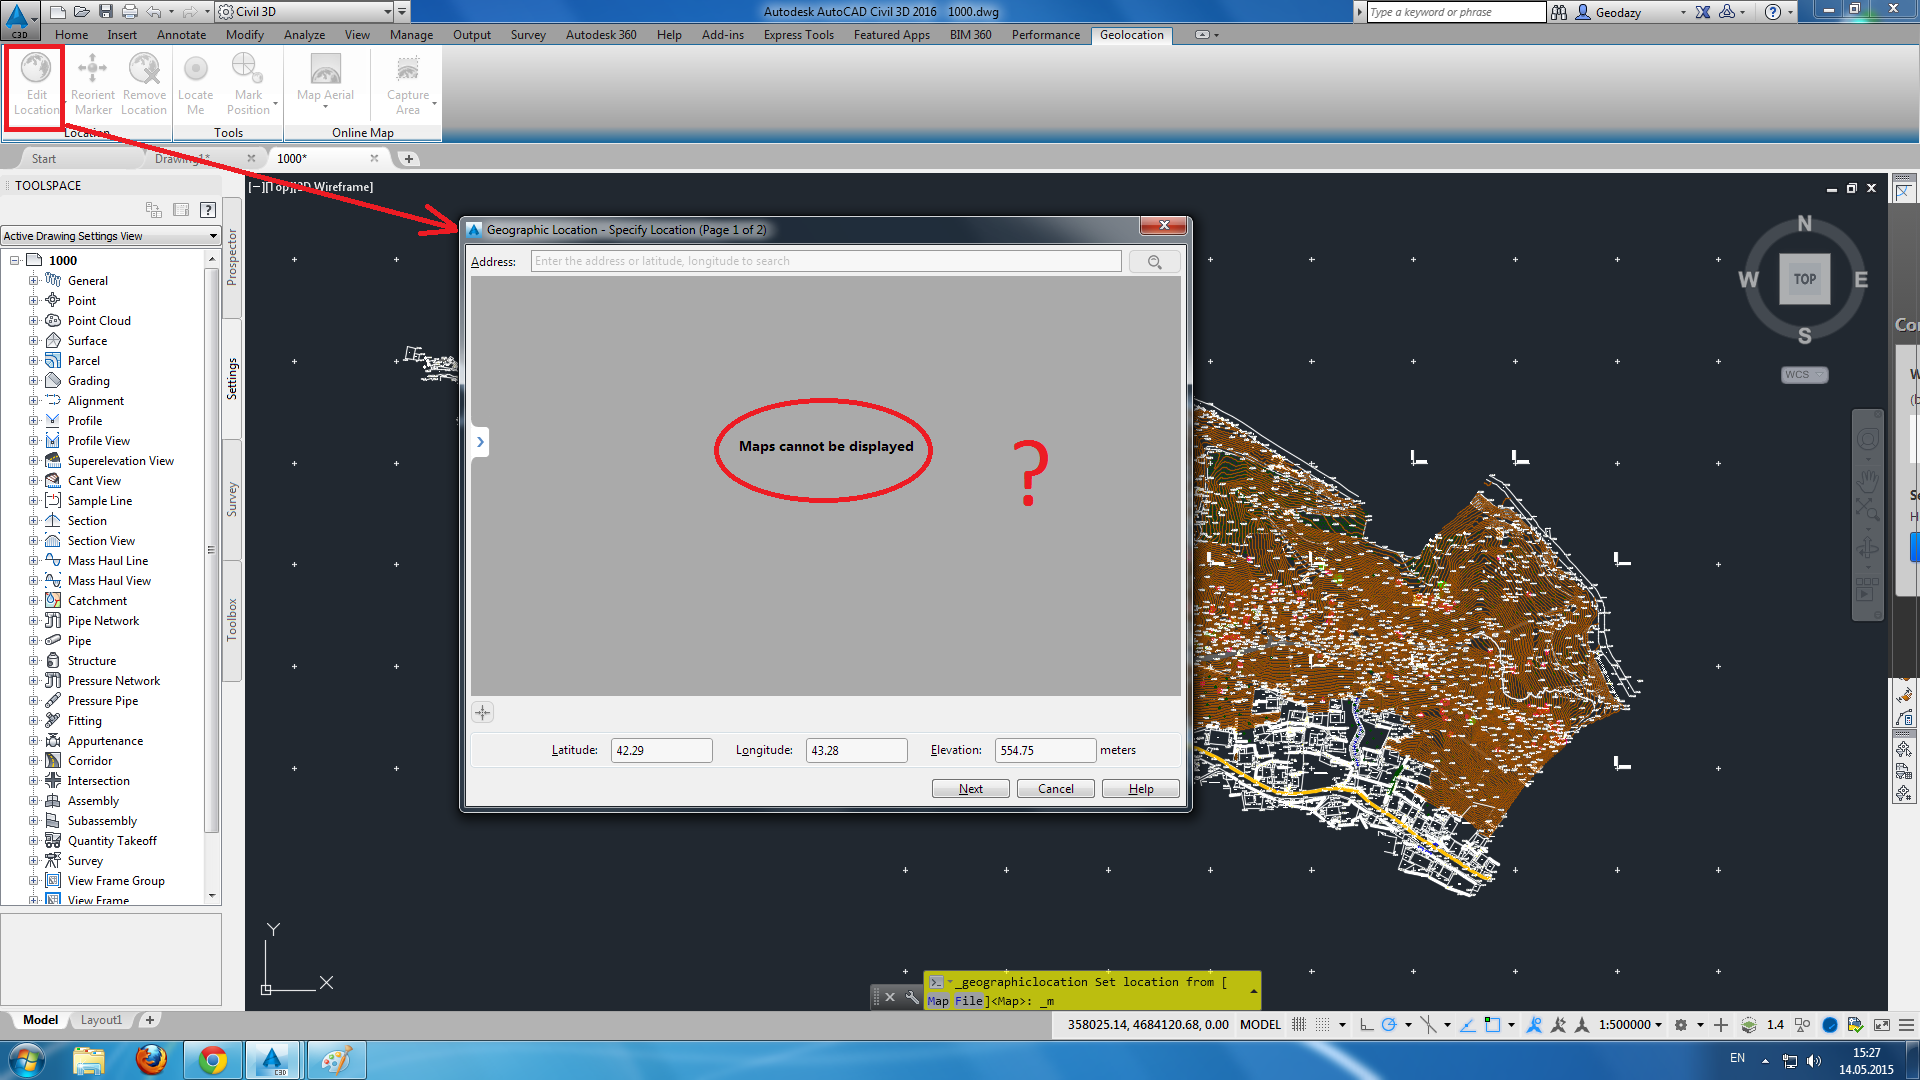Image resolution: width=1920 pixels, height=1080 pixels.
Task: Open the annotation scale 1:500000 dropdown
Action: pos(1630,1025)
